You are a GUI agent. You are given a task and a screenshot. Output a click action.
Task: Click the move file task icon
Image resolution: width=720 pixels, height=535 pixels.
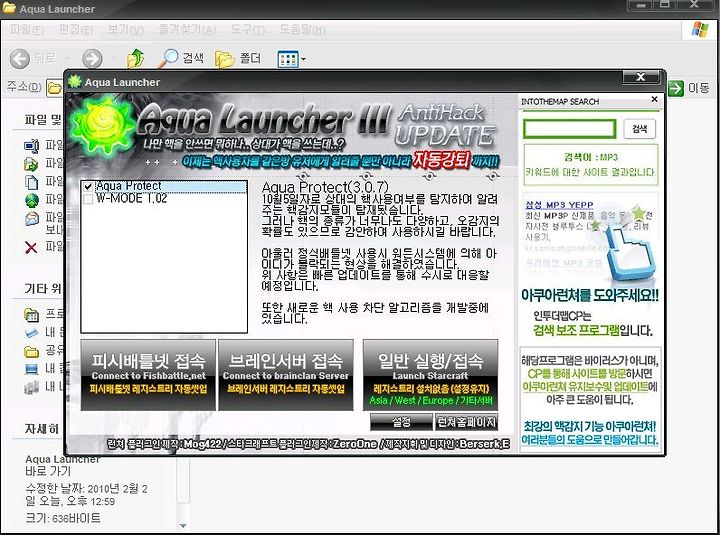click(x=31, y=164)
